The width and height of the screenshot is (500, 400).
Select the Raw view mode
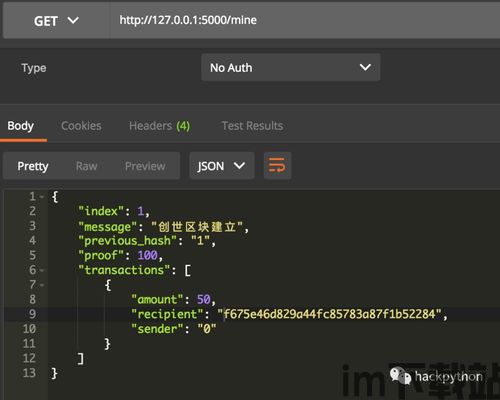(x=86, y=166)
